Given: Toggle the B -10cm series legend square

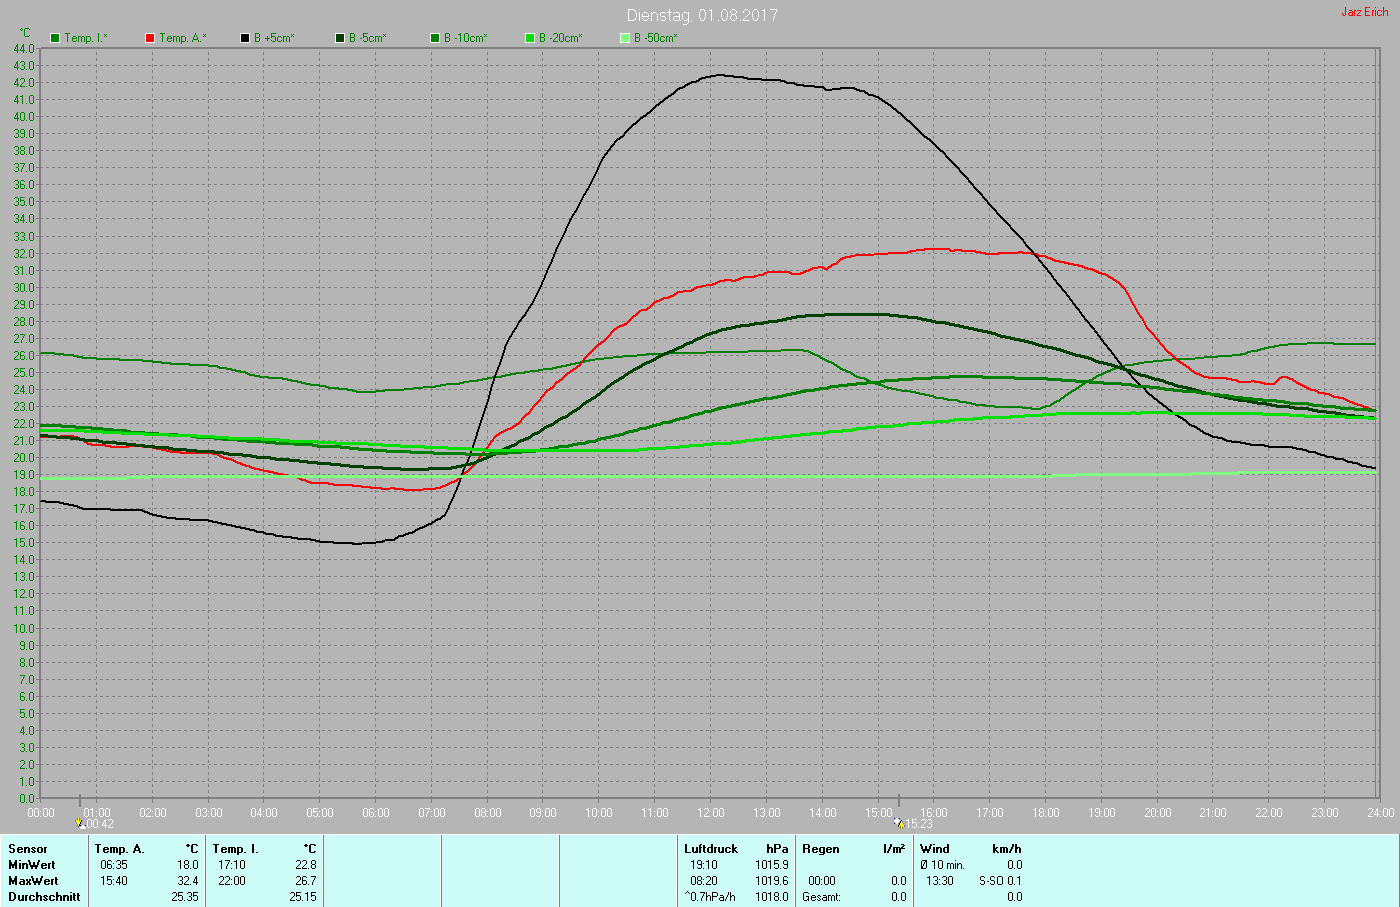Looking at the screenshot, I should click(x=435, y=38).
